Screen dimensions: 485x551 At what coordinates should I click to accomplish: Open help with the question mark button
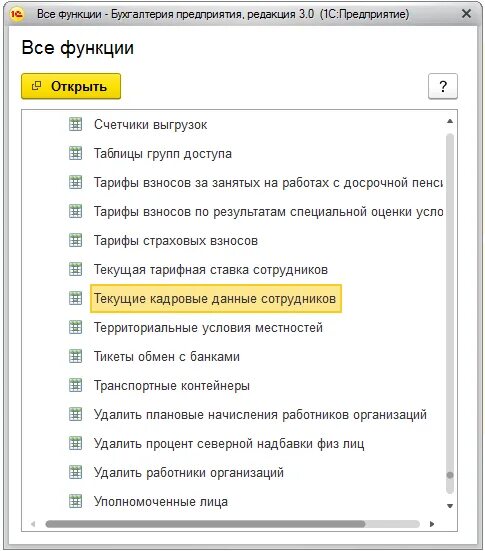443,86
